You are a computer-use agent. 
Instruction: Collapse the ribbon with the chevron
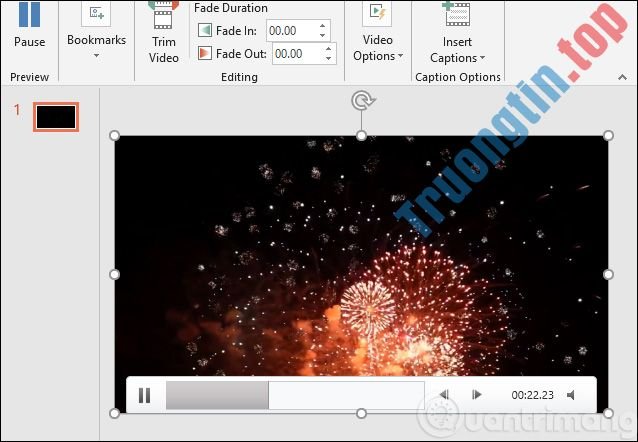click(622, 77)
